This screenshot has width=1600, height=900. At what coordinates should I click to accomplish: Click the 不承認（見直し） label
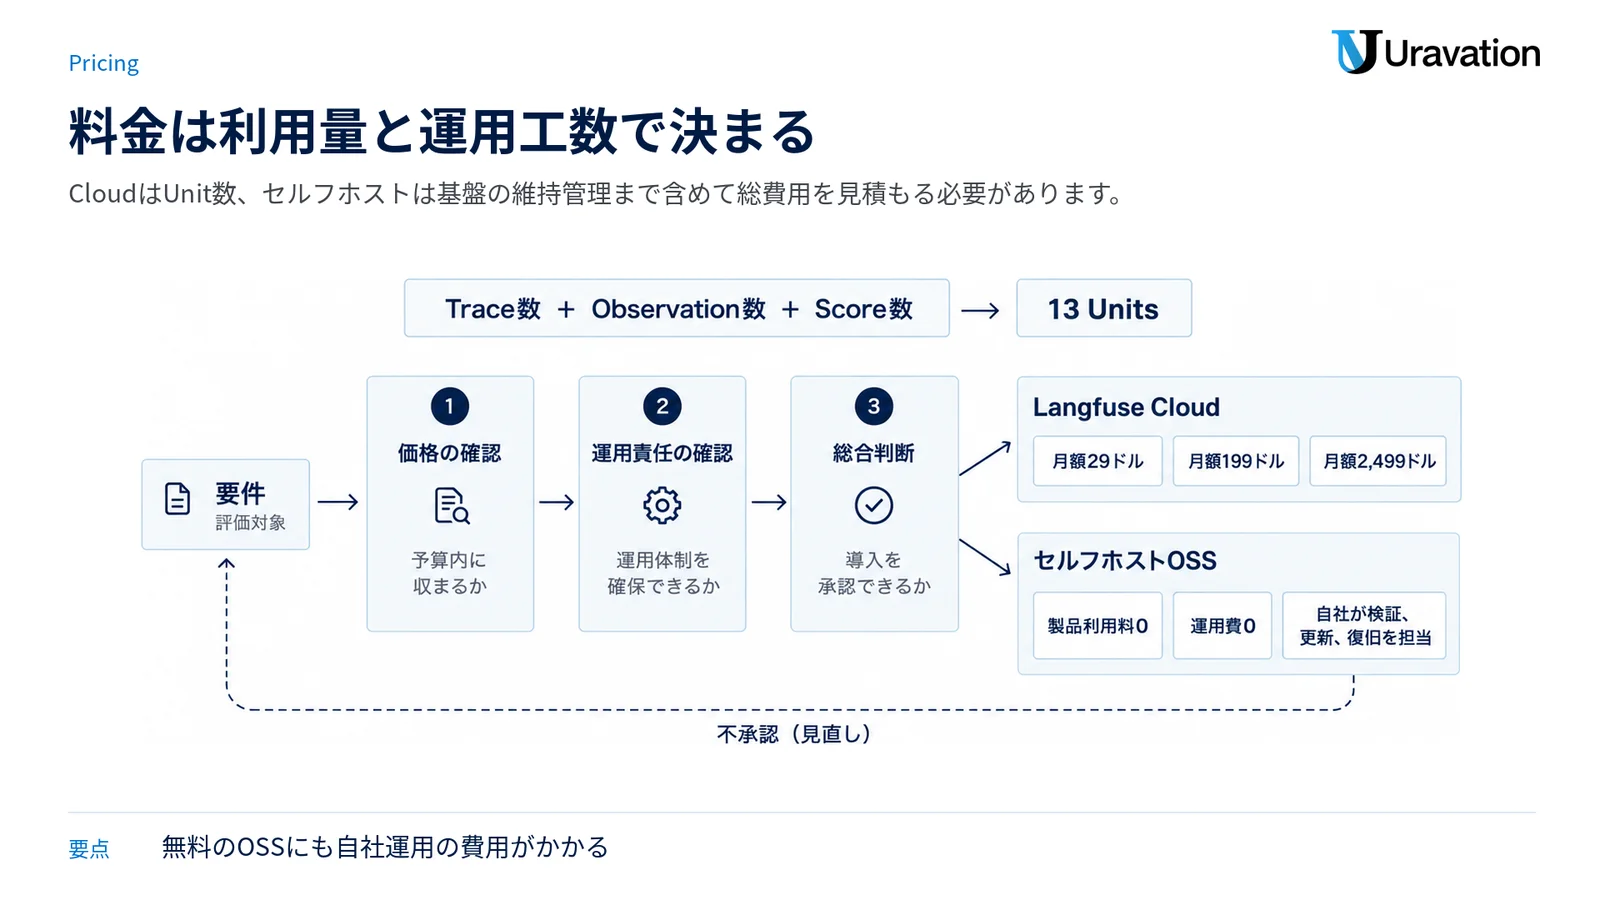click(795, 734)
